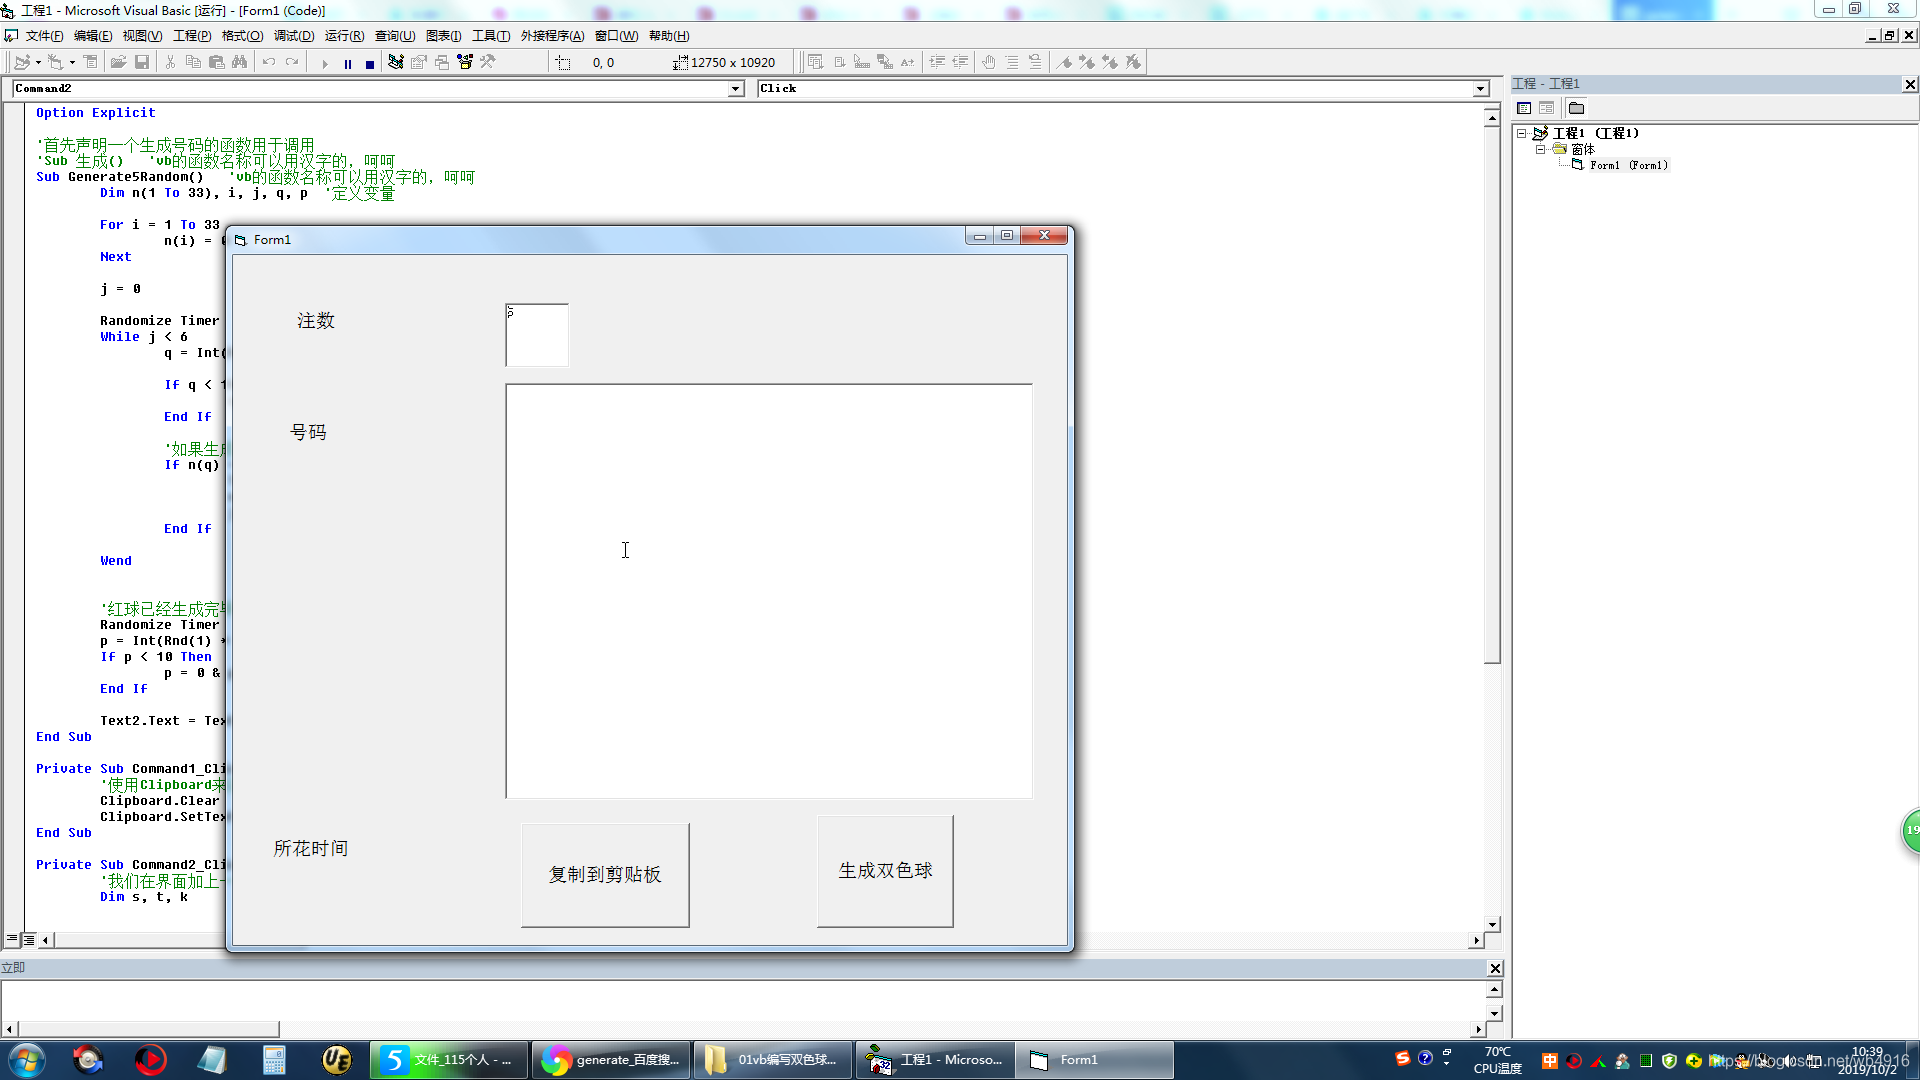Screen dimensions: 1920x1080
Task: Switch to Procedure View at code bottom
Action: point(12,940)
